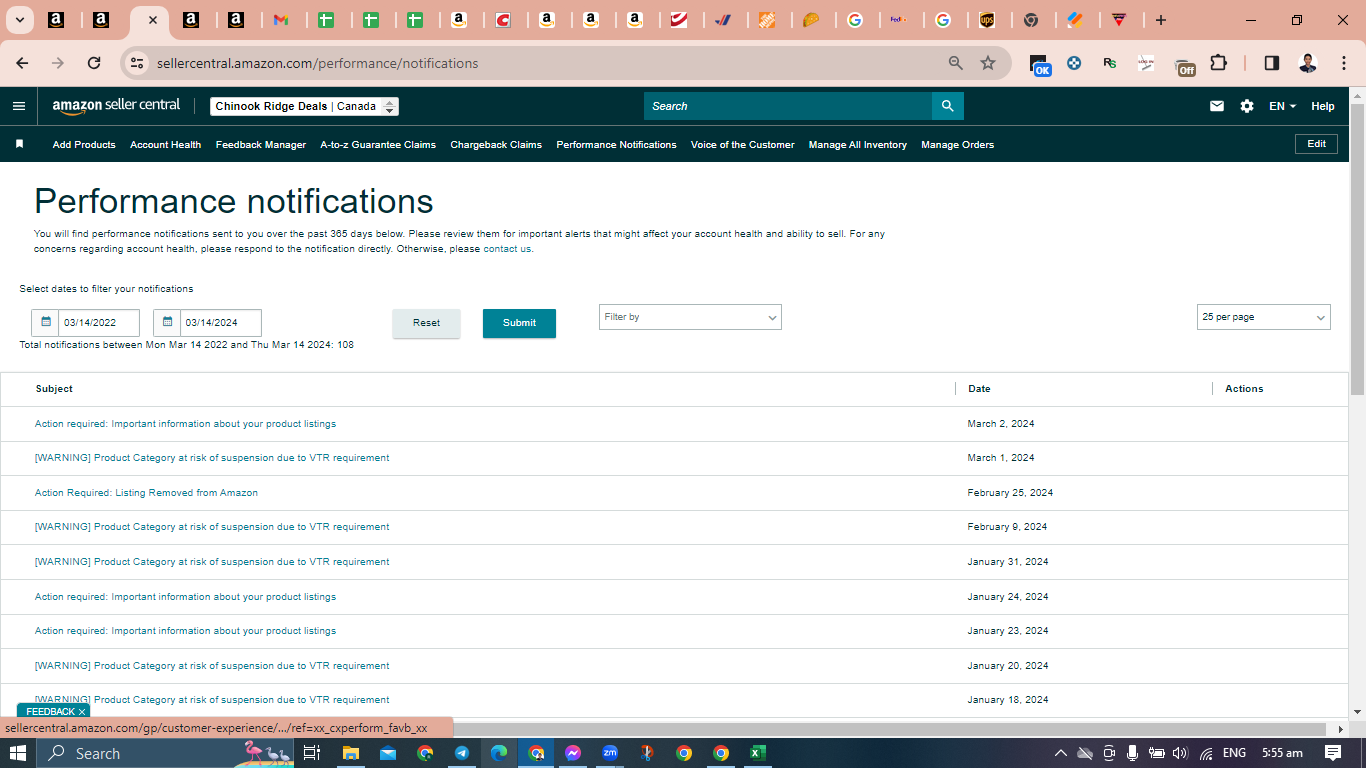
Task: Open the Windows notification center
Action: [x=1333, y=753]
